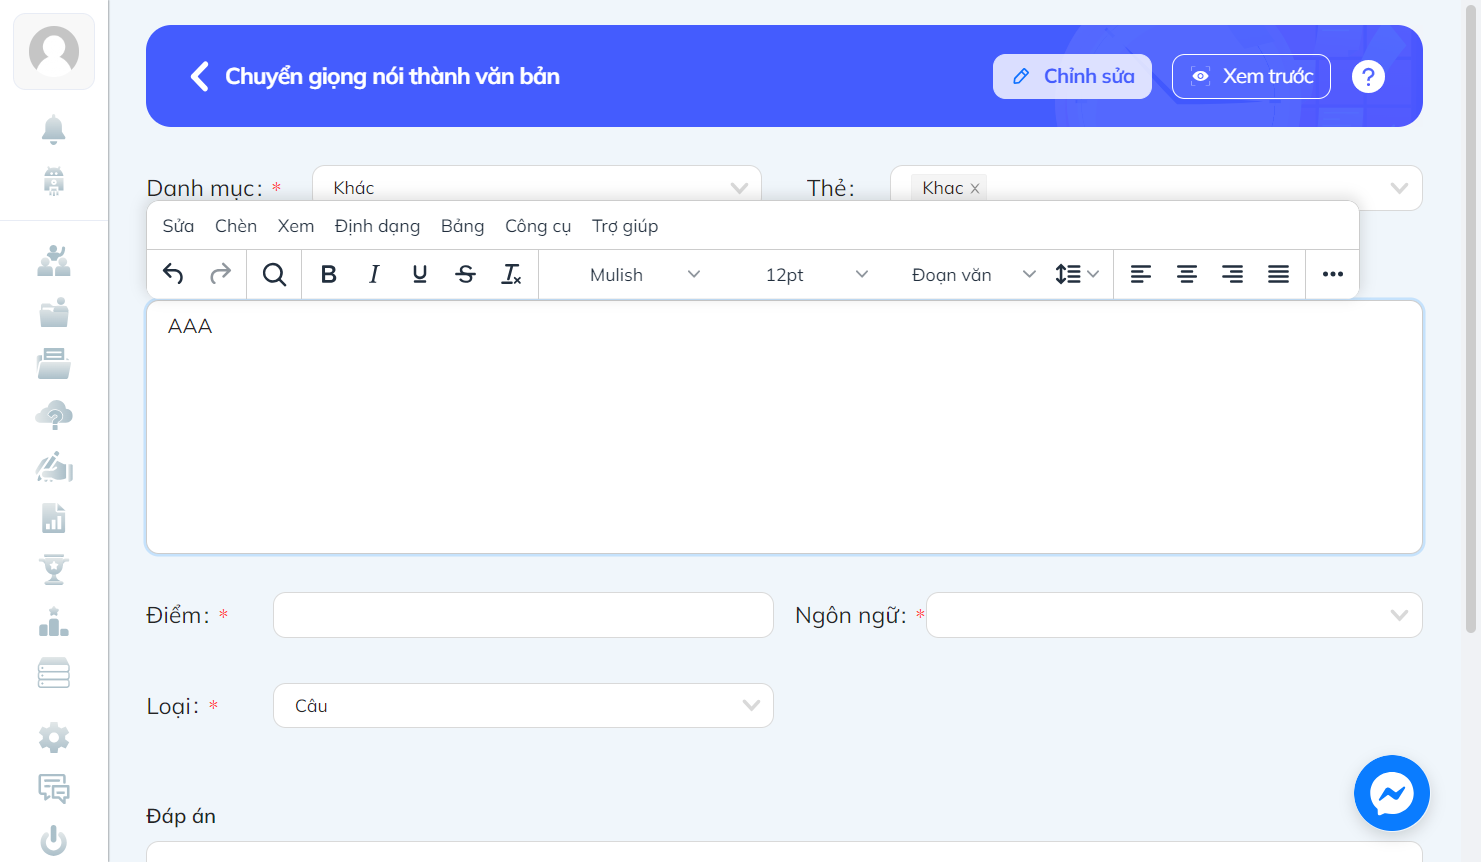This screenshot has height=862, width=1481.
Task: Open the Sửa menu
Action: (178, 226)
